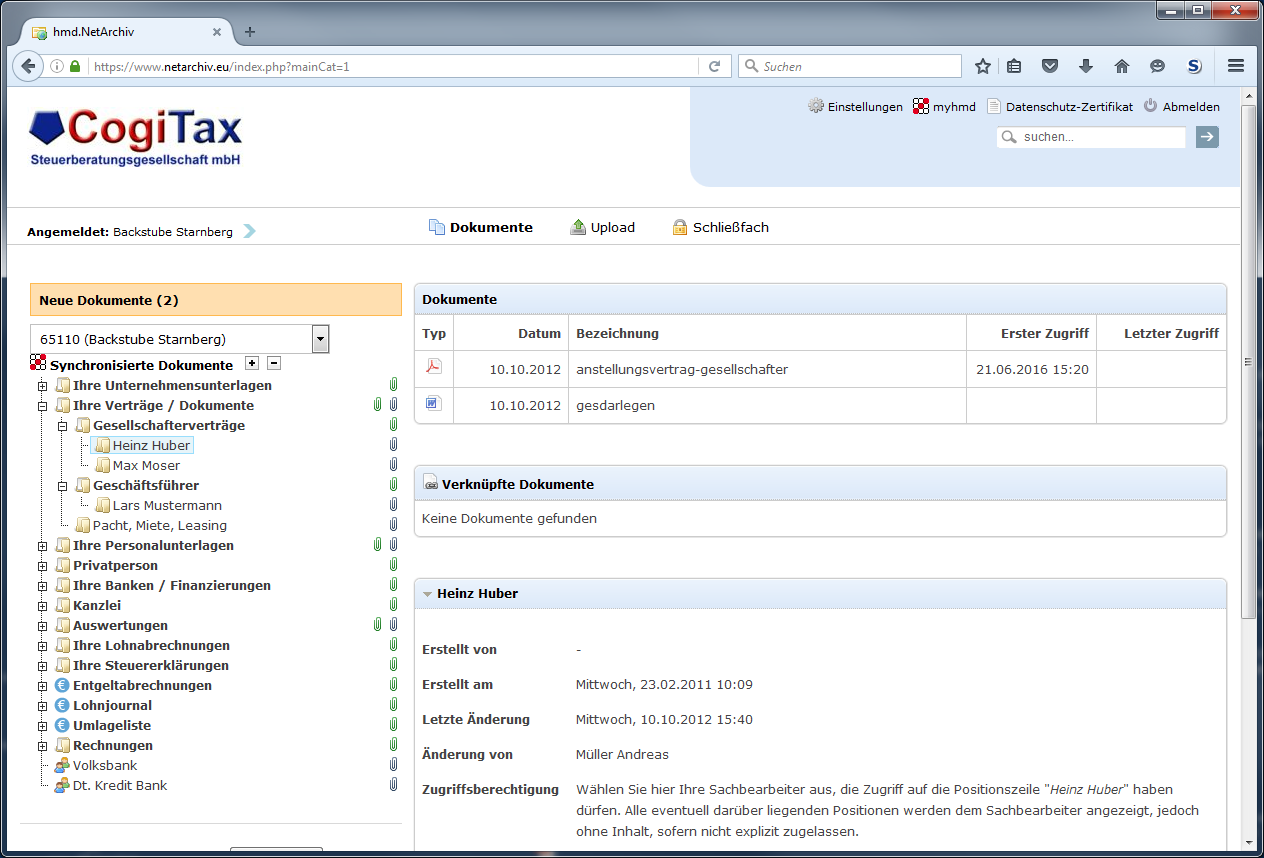
Task: Expand the Ihre Unternehmensunterlagen tree node
Action: coord(41,385)
